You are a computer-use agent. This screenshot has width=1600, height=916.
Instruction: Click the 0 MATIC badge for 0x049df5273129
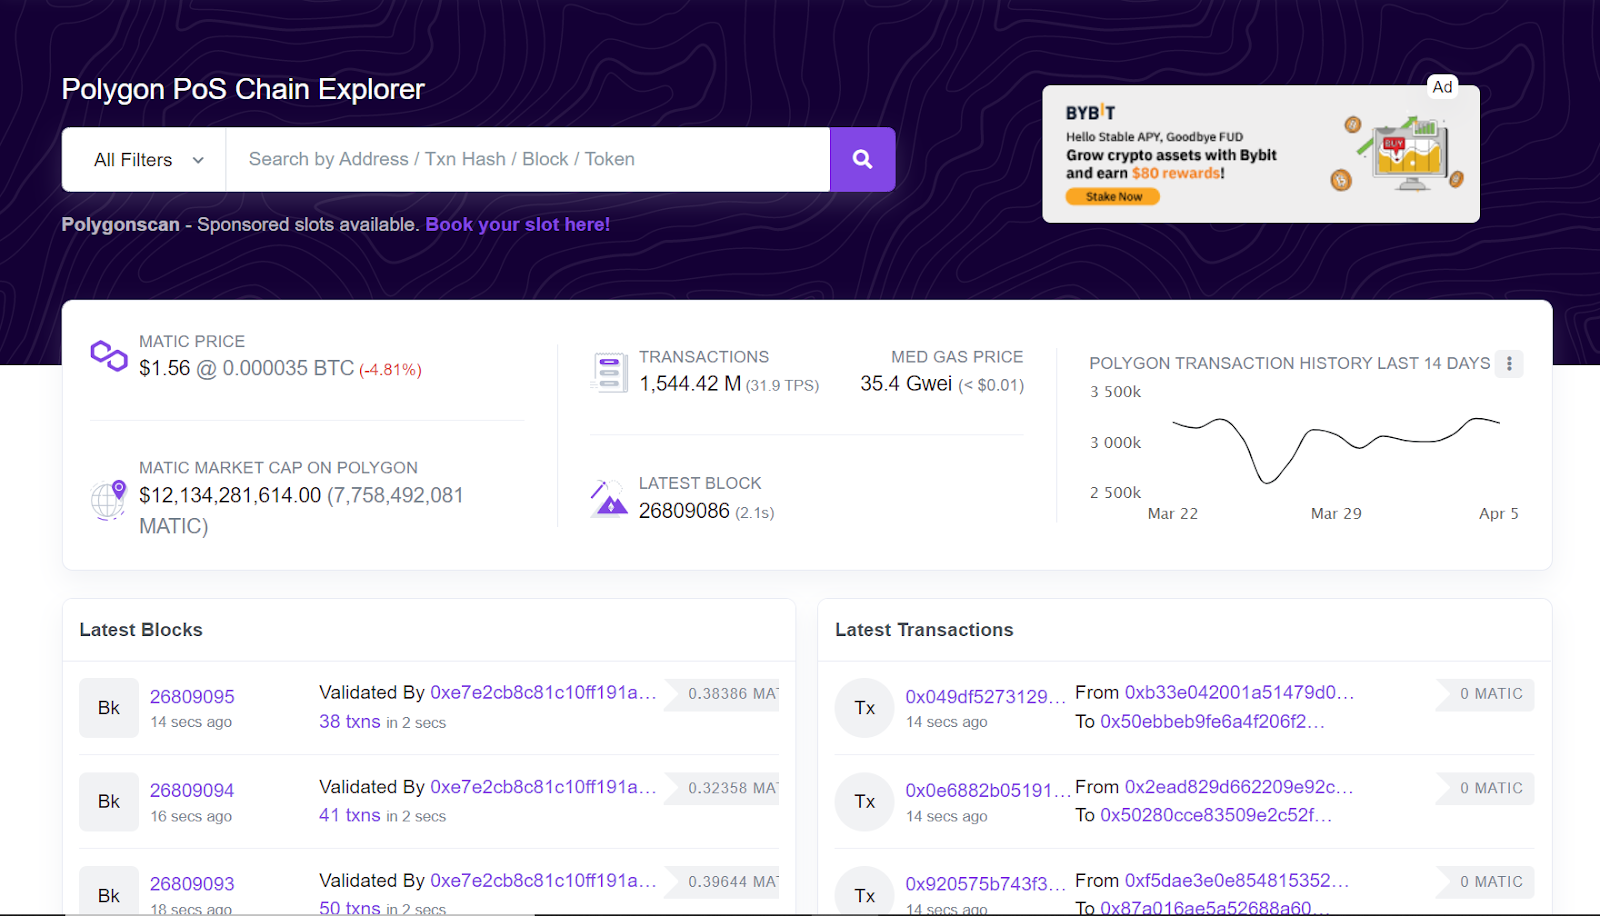point(1485,694)
